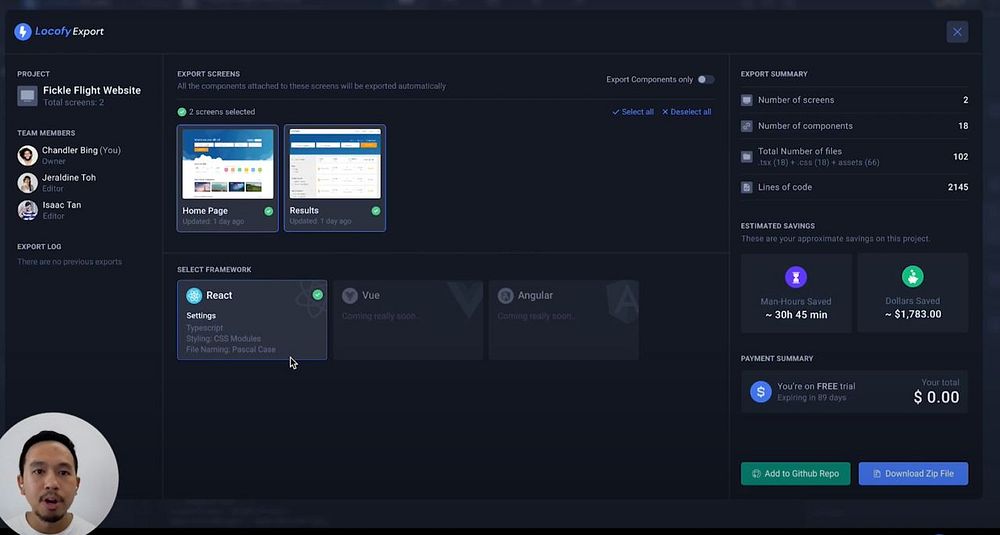The width and height of the screenshot is (1000, 535).
Task: Click the Download Zip File button
Action: click(913, 474)
